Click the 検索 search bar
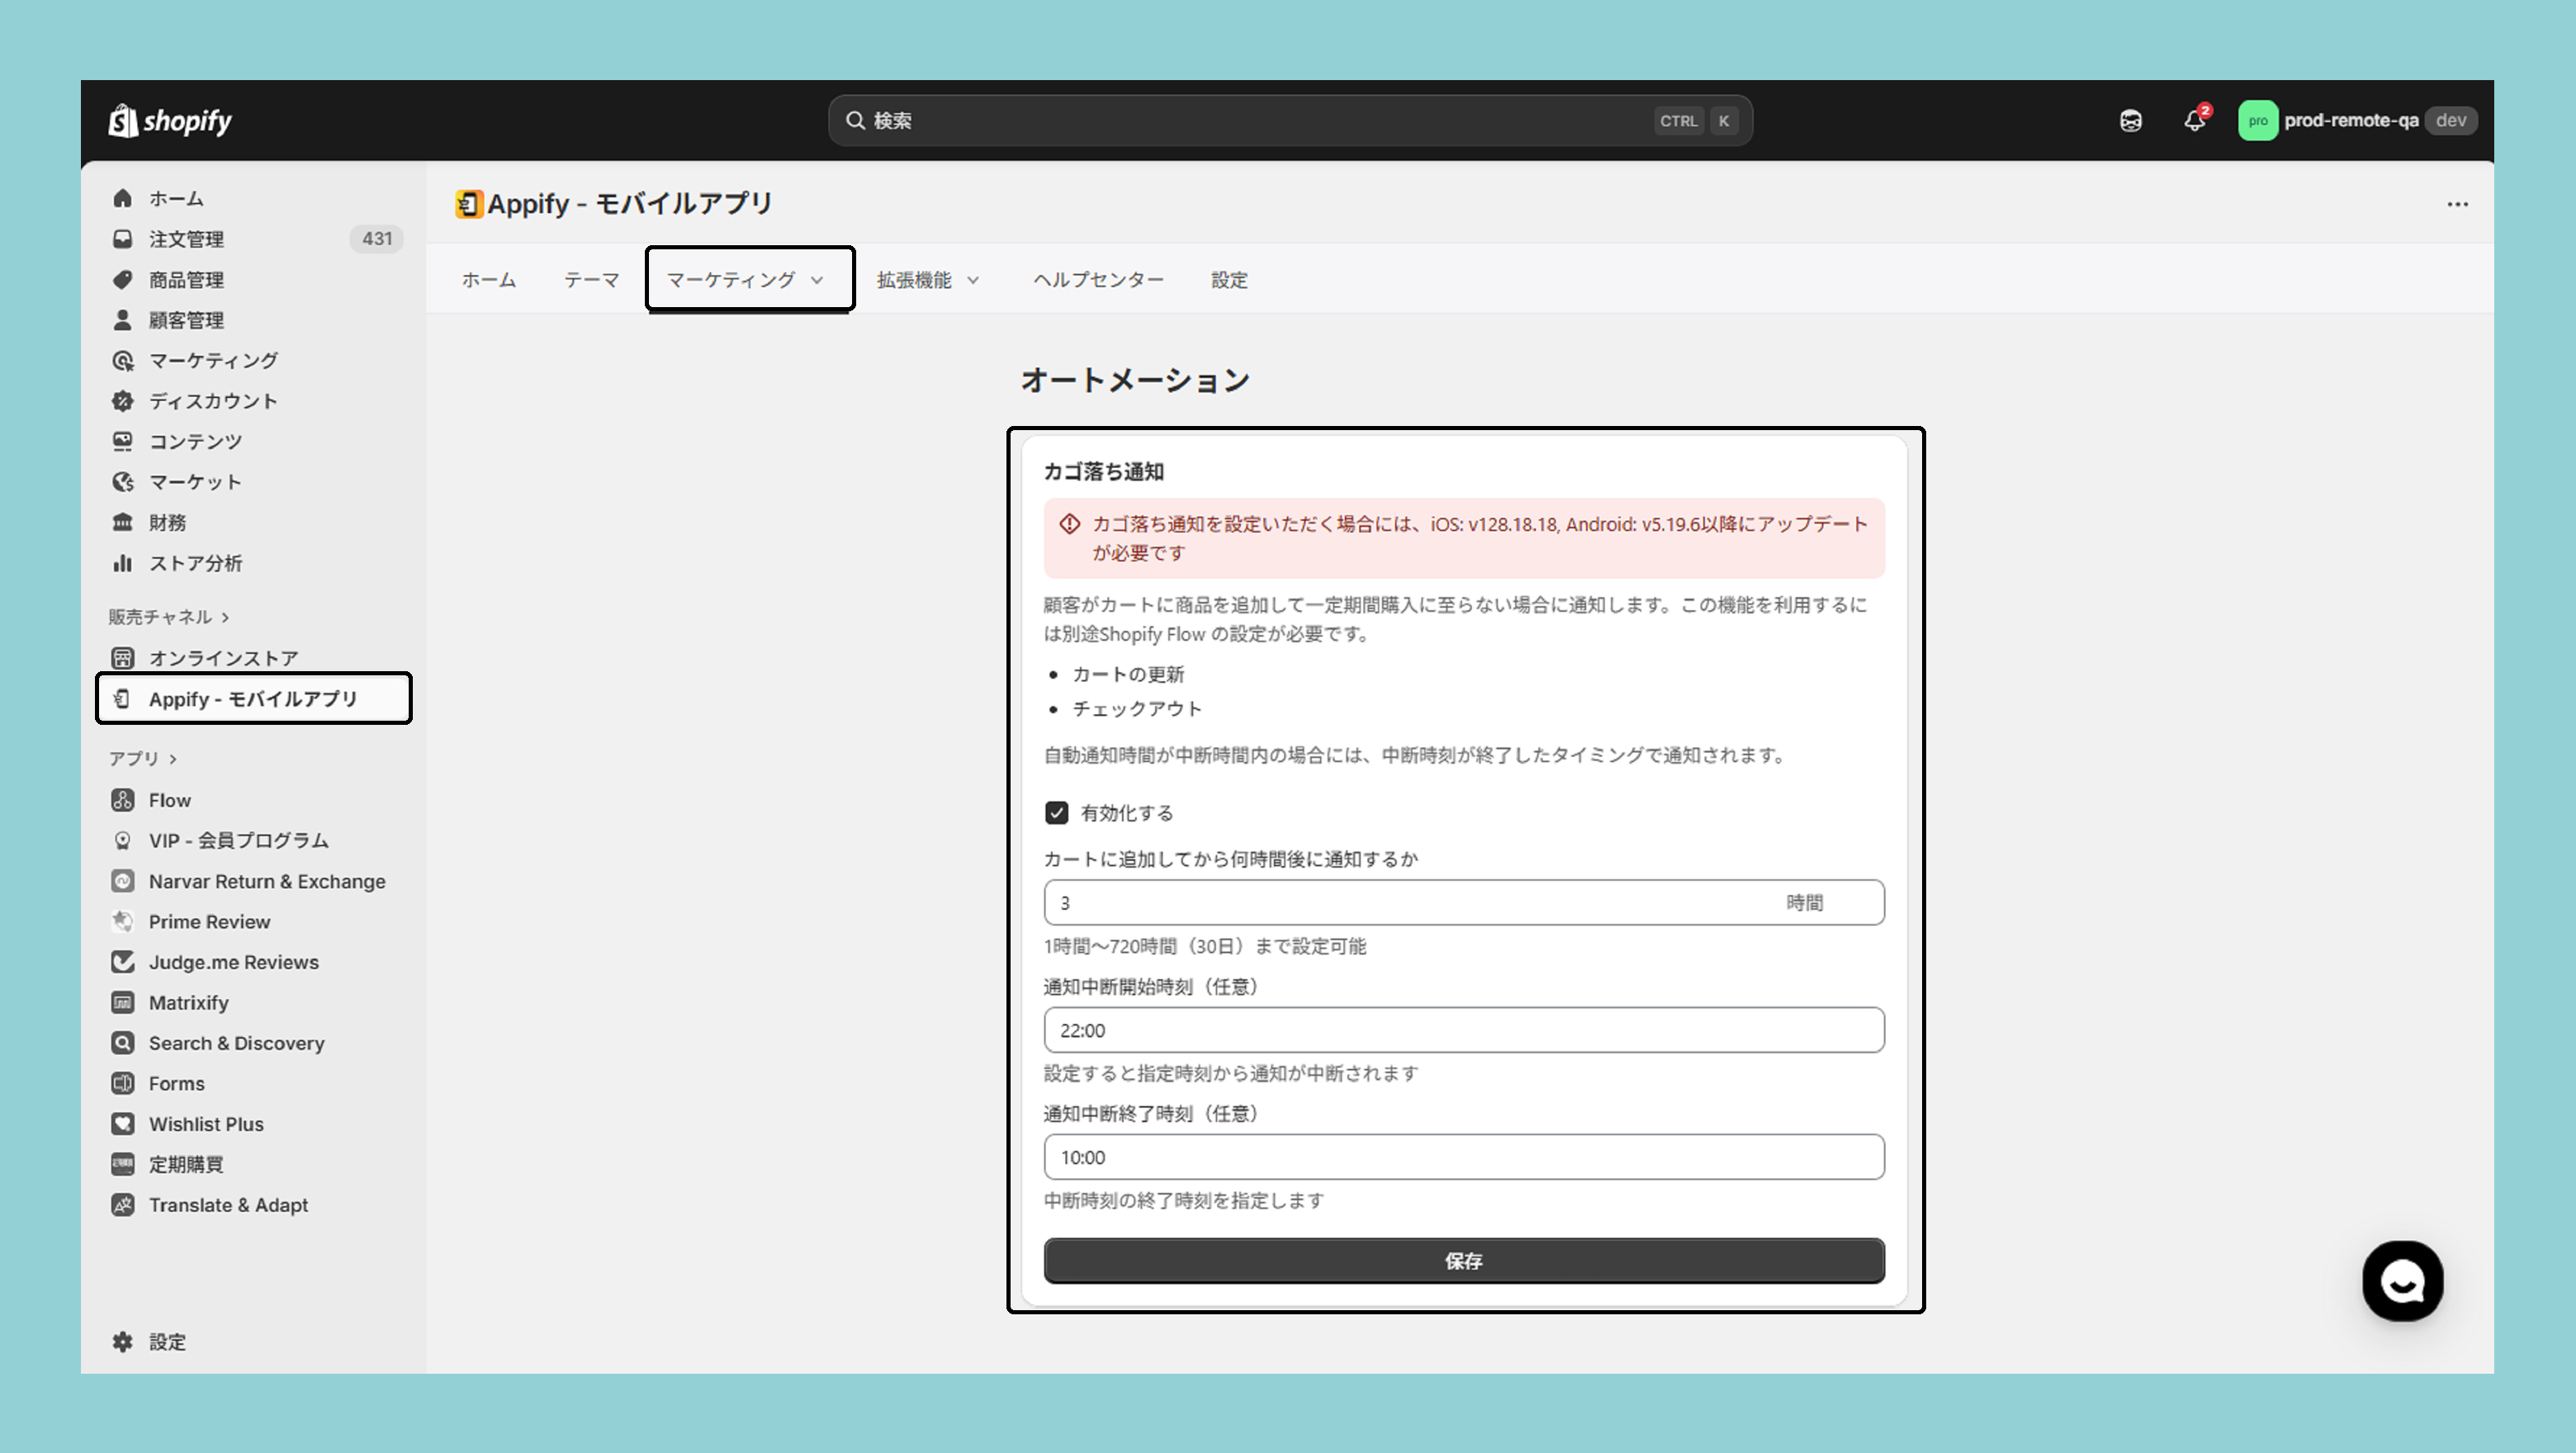 coord(1288,121)
